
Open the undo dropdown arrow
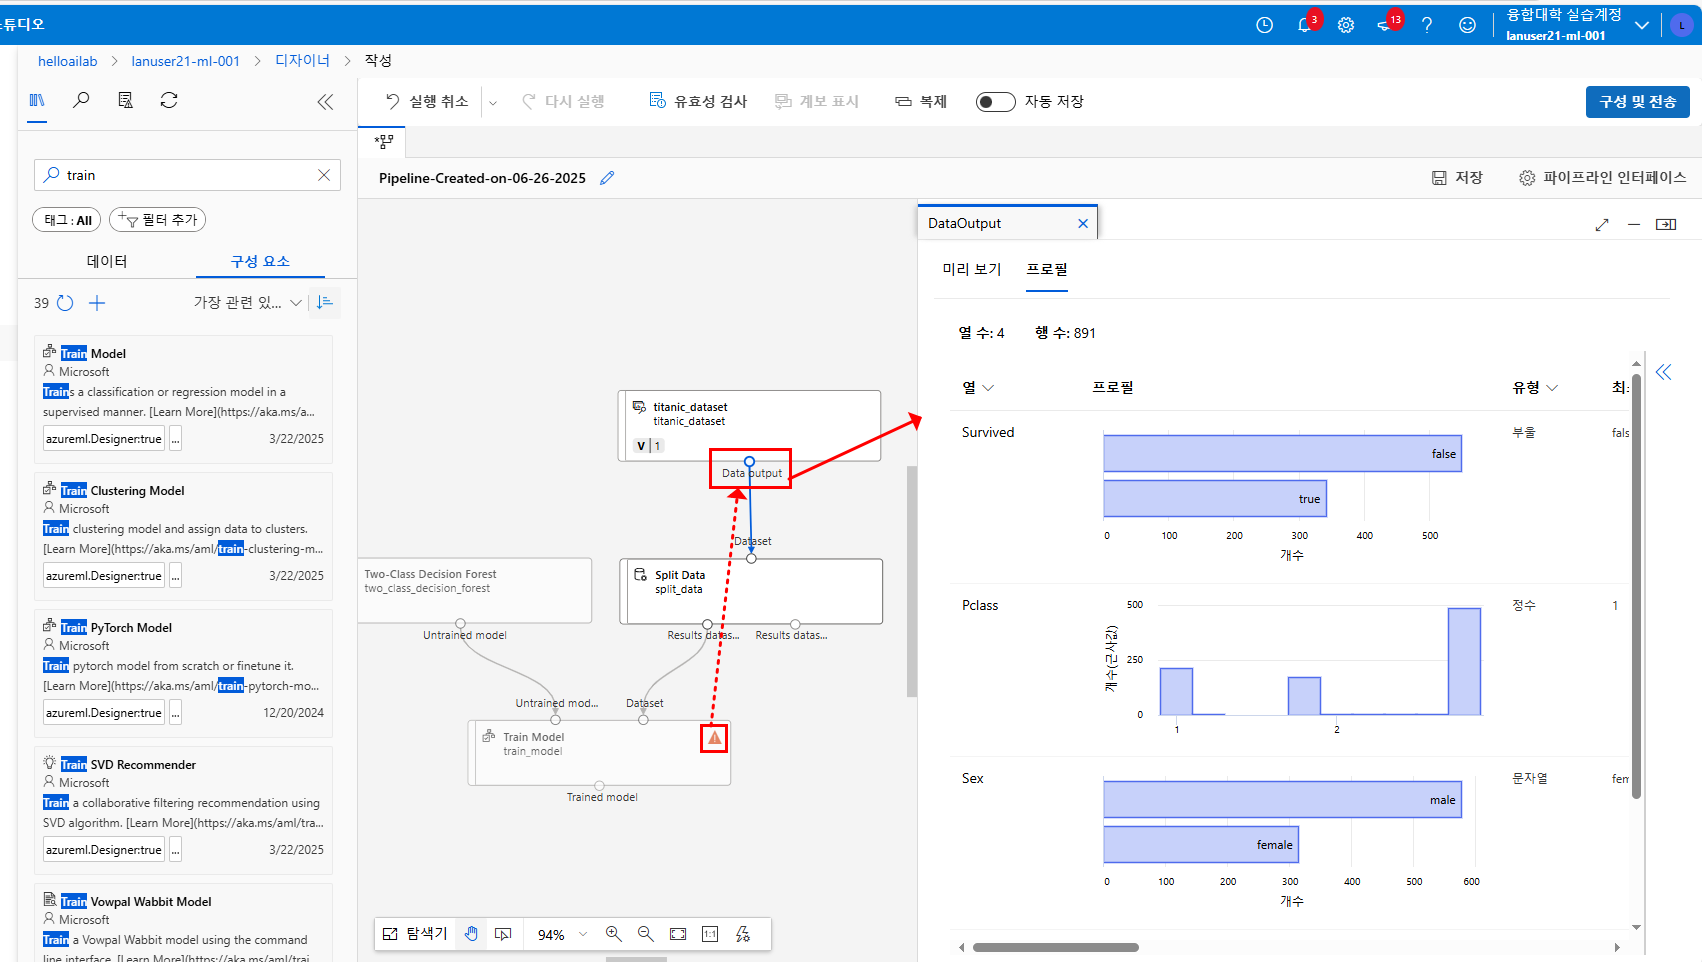pos(493,102)
